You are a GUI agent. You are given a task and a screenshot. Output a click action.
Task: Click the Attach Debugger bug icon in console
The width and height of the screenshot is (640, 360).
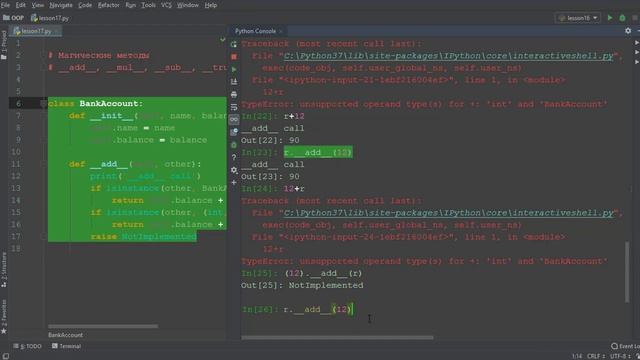click(234, 145)
